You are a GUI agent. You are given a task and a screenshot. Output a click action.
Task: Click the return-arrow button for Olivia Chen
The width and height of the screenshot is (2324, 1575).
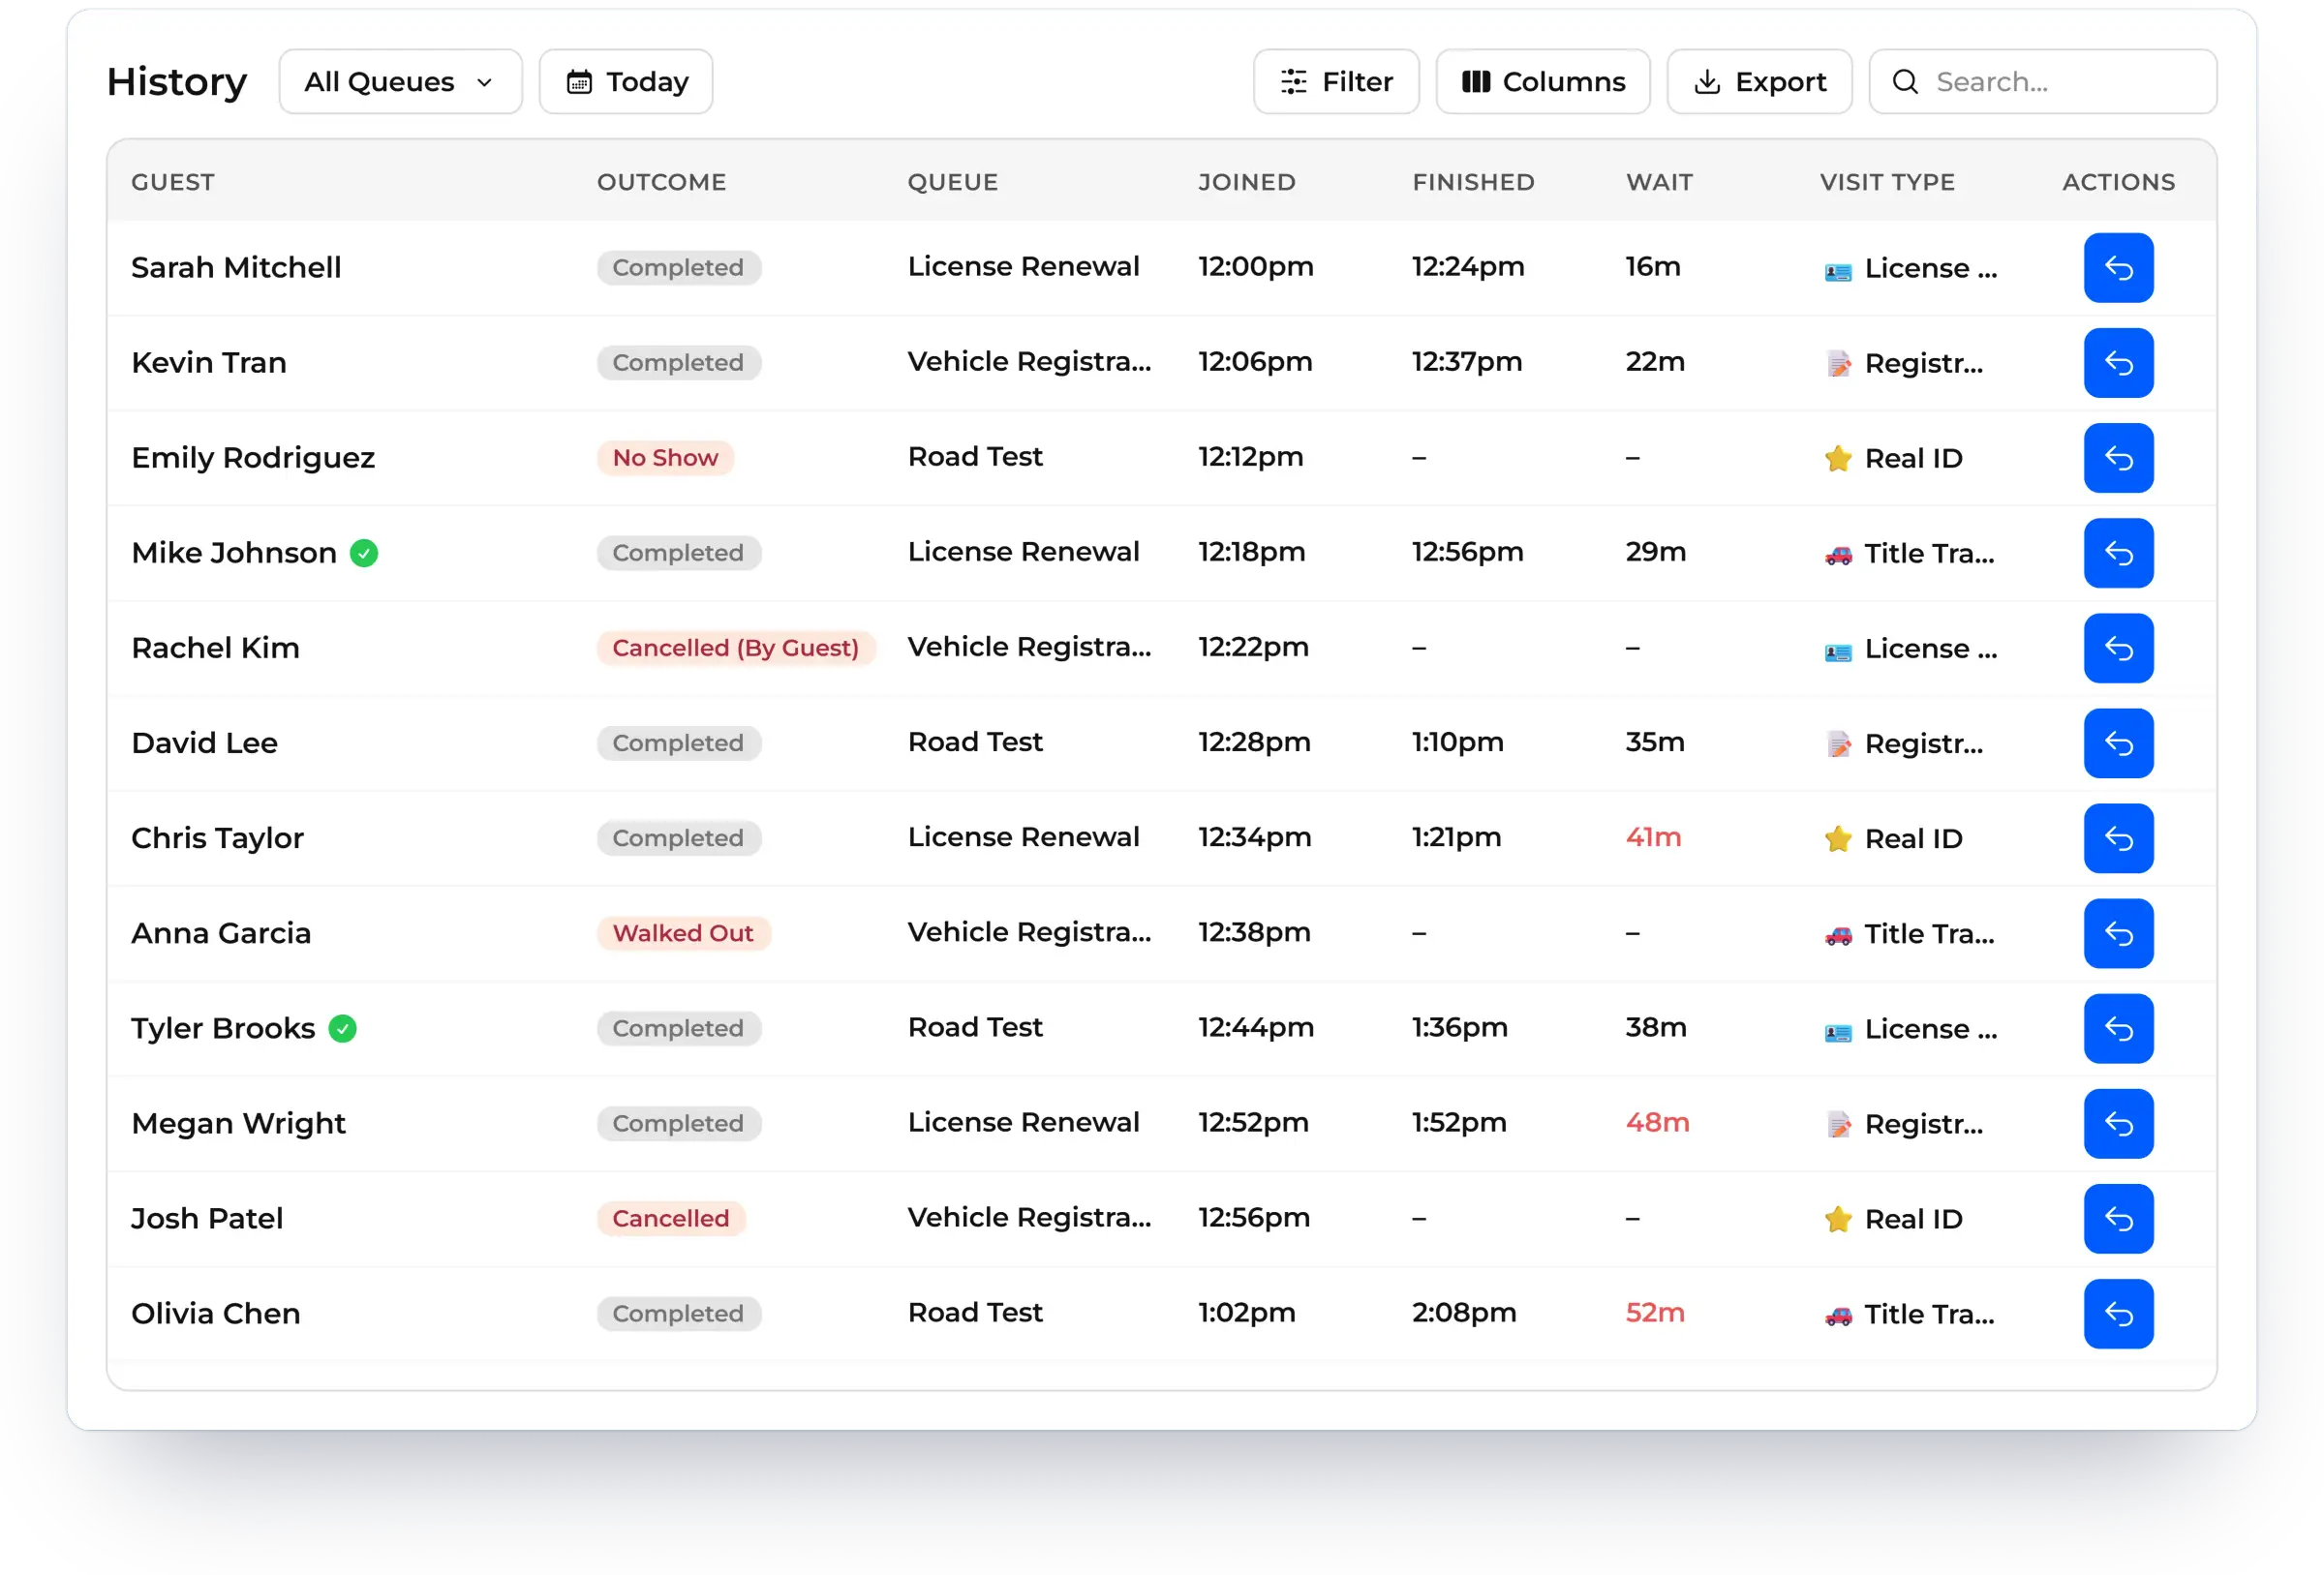pos(2118,1313)
